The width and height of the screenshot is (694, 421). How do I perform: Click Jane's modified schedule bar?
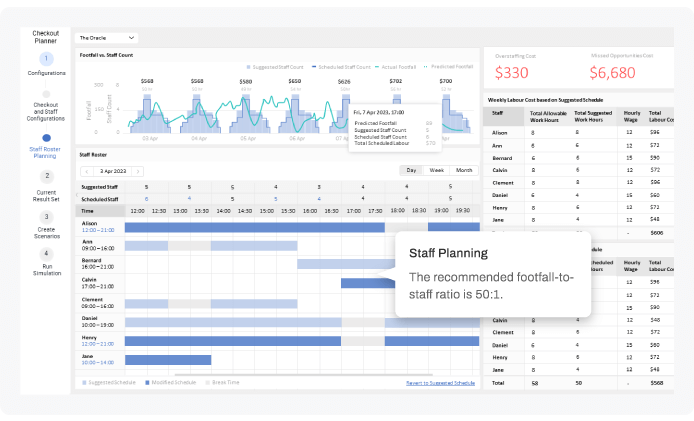(168, 360)
